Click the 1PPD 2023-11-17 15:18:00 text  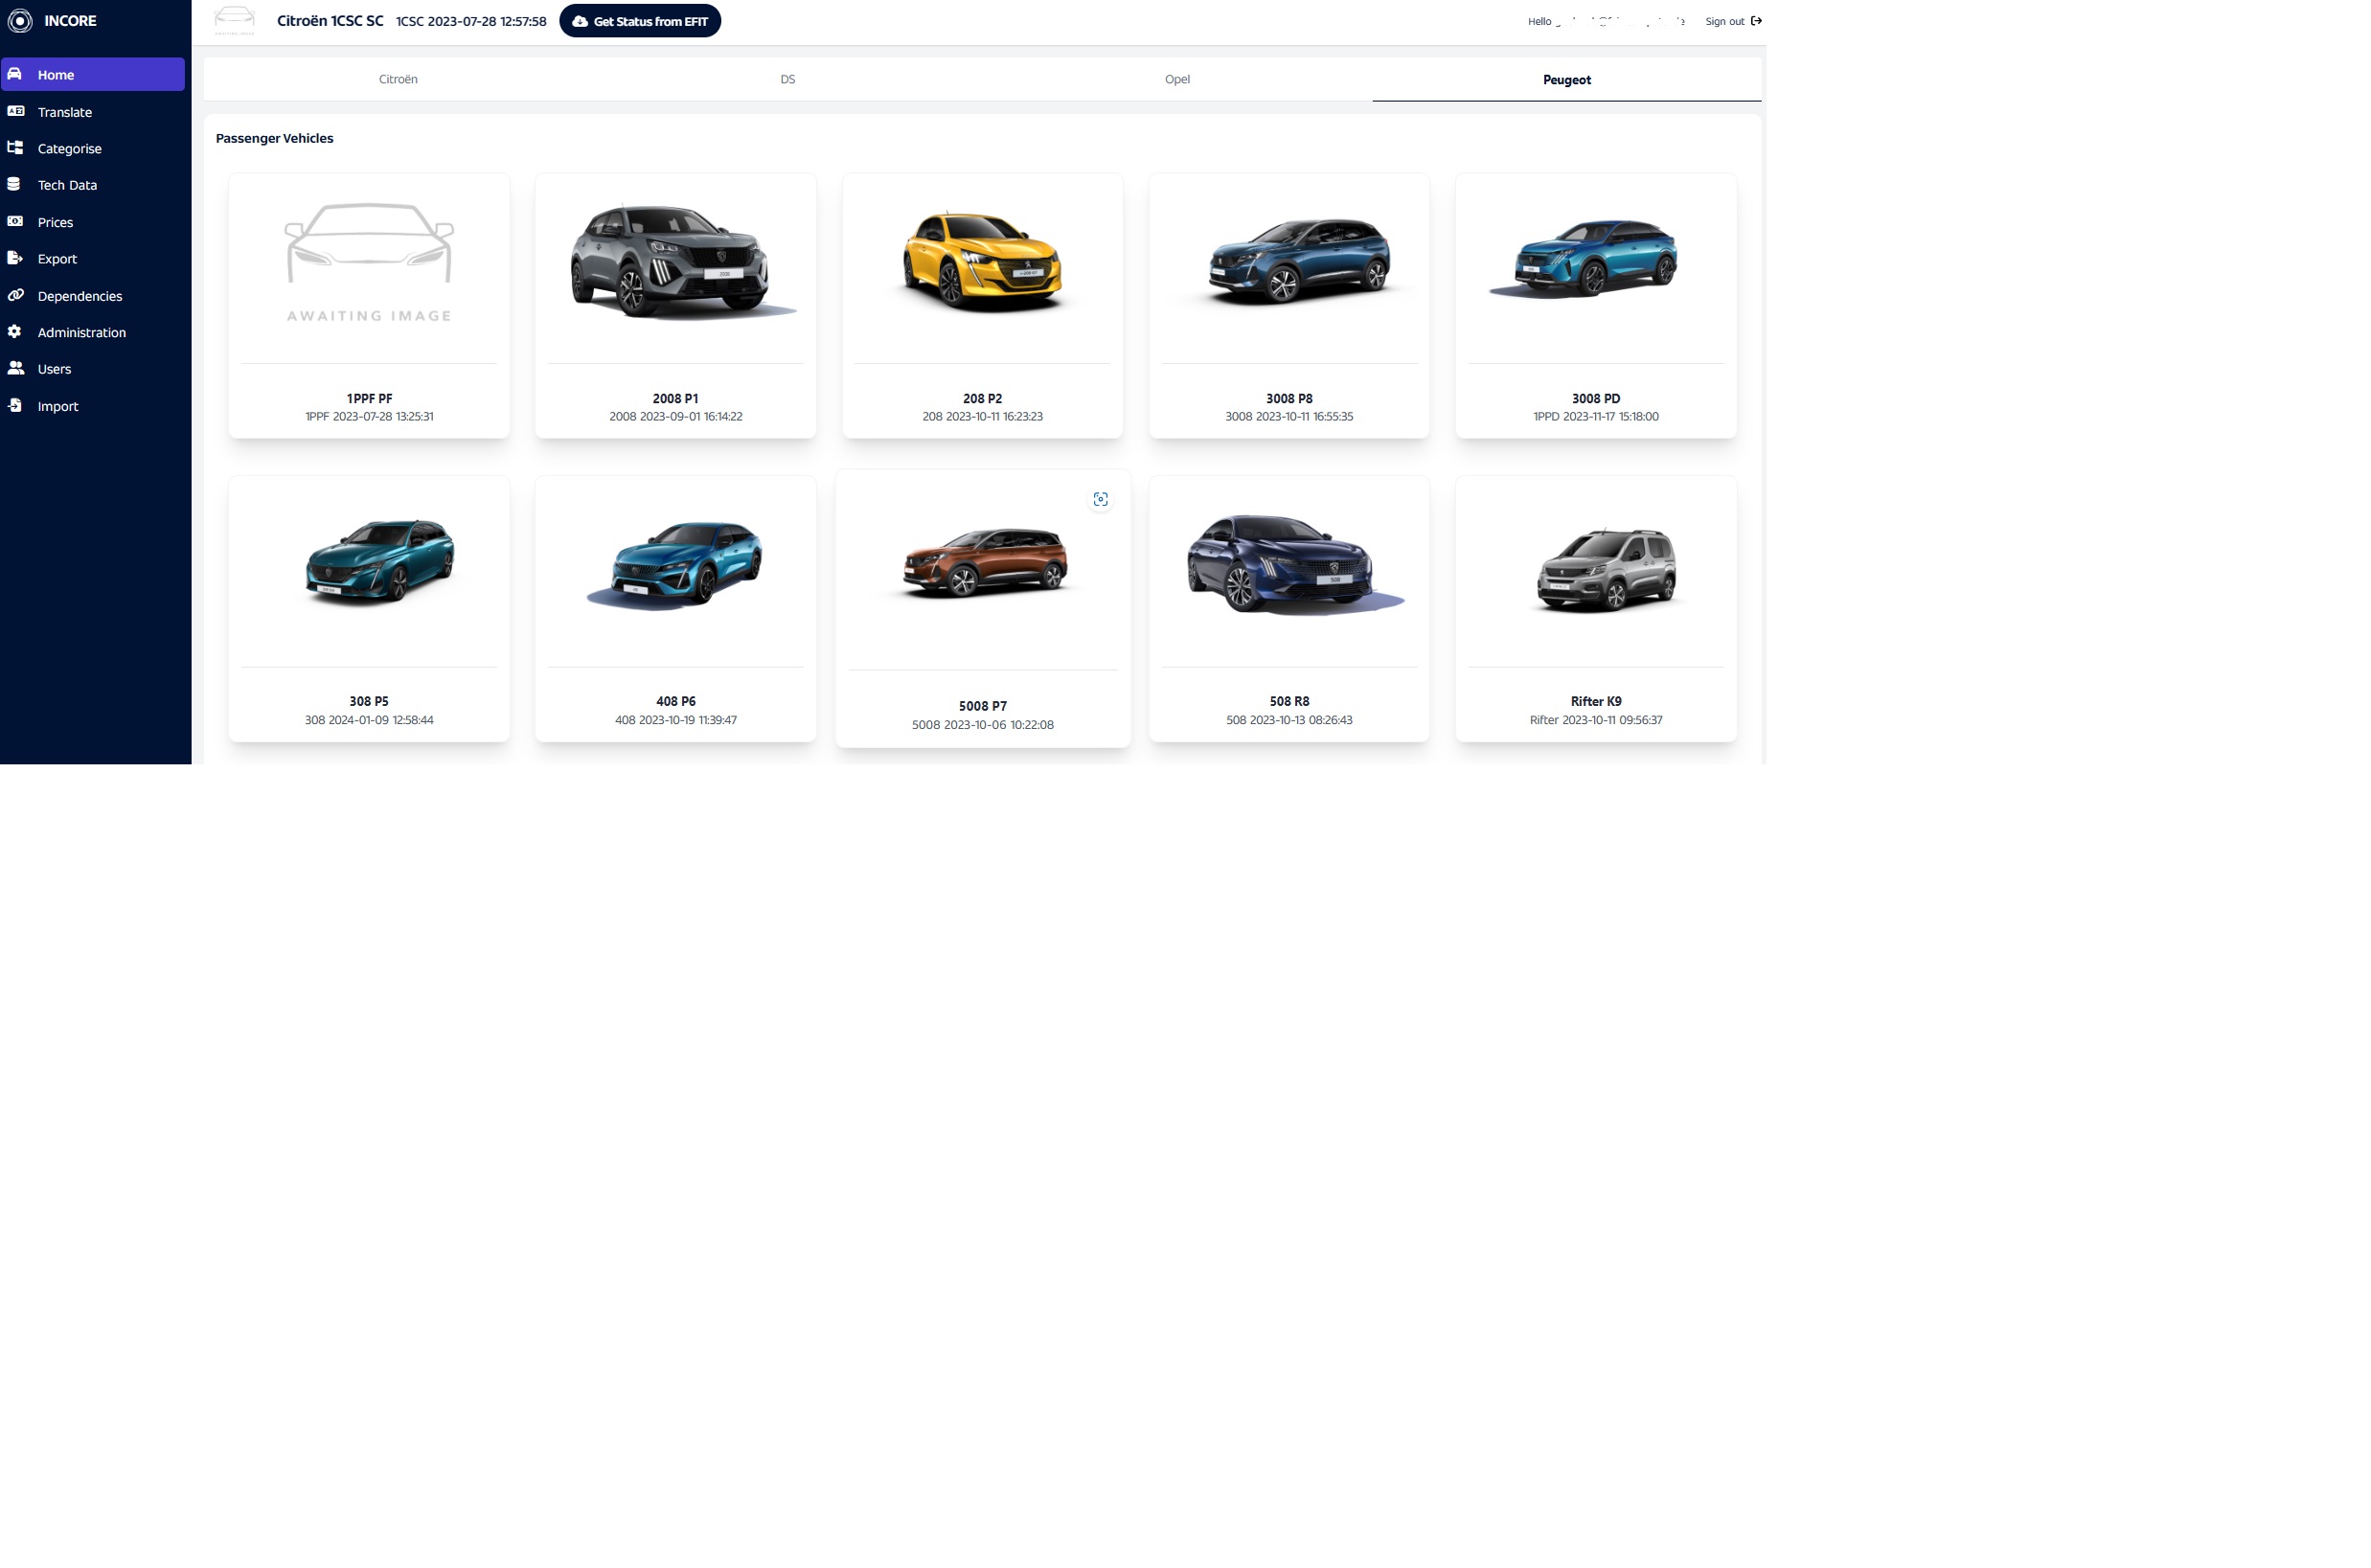click(1596, 416)
